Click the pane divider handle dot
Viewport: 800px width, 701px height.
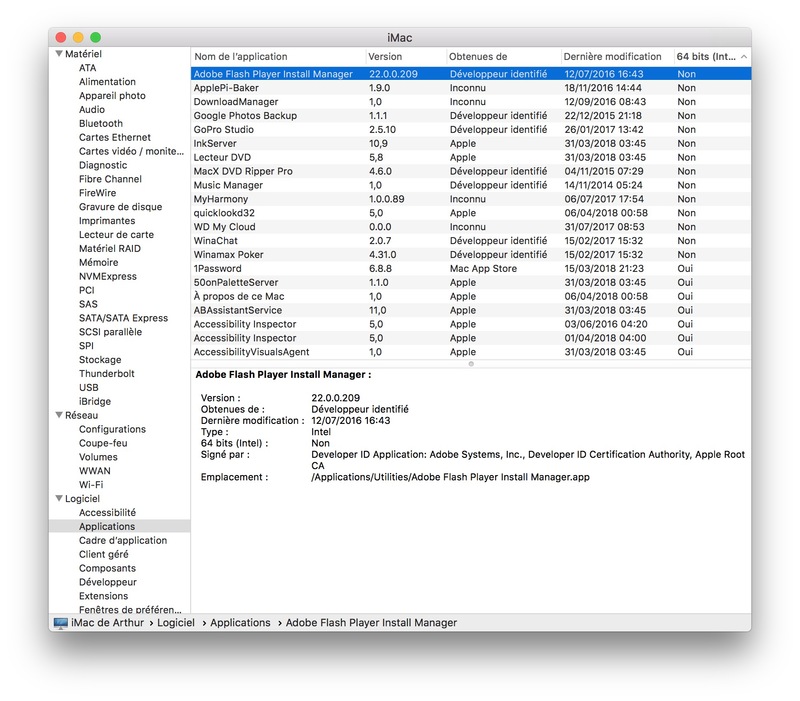(471, 364)
